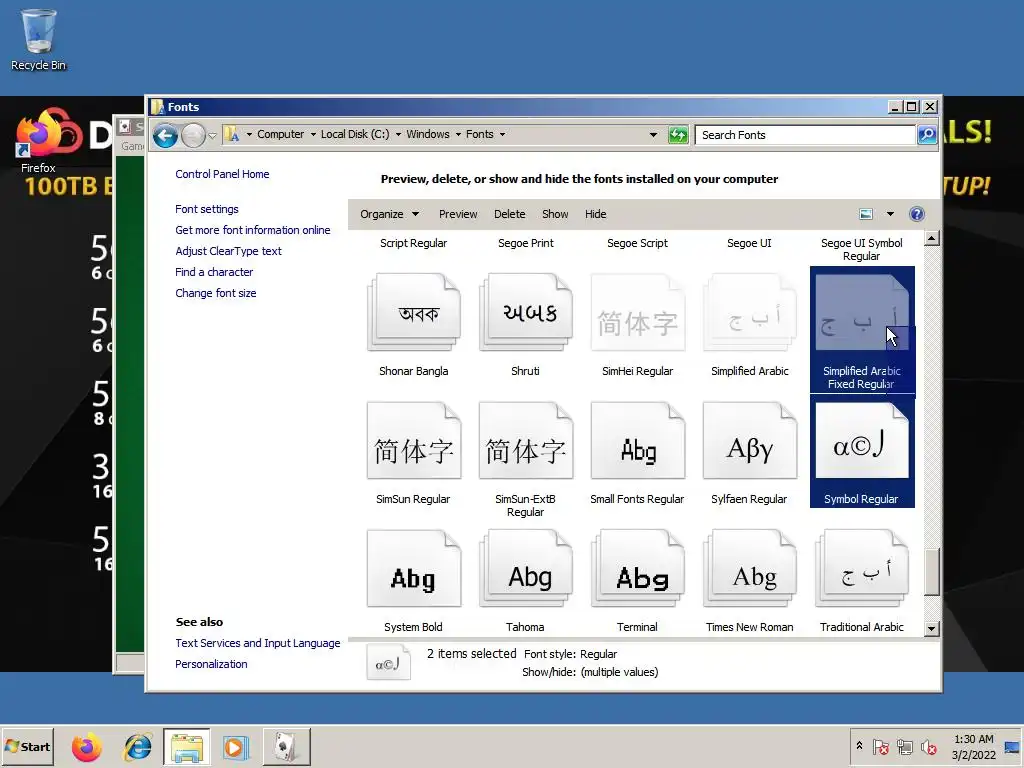Click Get more font information online
The width and height of the screenshot is (1024, 768).
tap(253, 230)
